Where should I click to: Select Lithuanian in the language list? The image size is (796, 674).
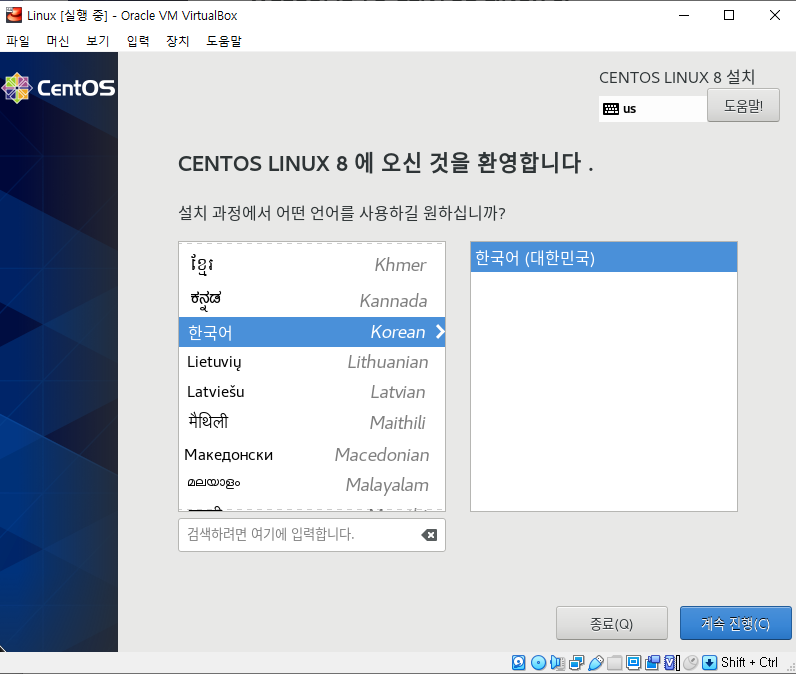click(312, 362)
